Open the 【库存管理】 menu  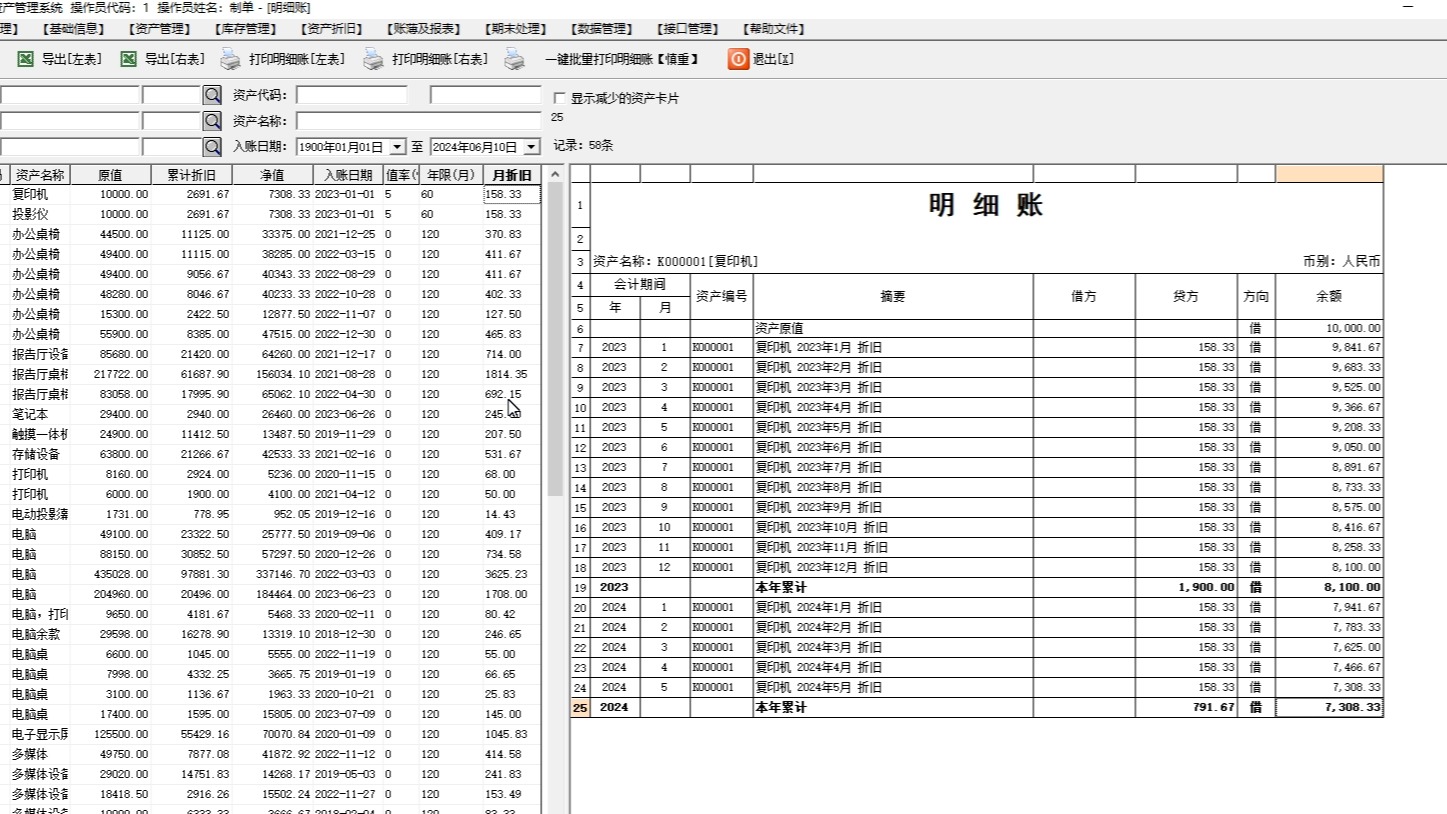[x=246, y=29]
